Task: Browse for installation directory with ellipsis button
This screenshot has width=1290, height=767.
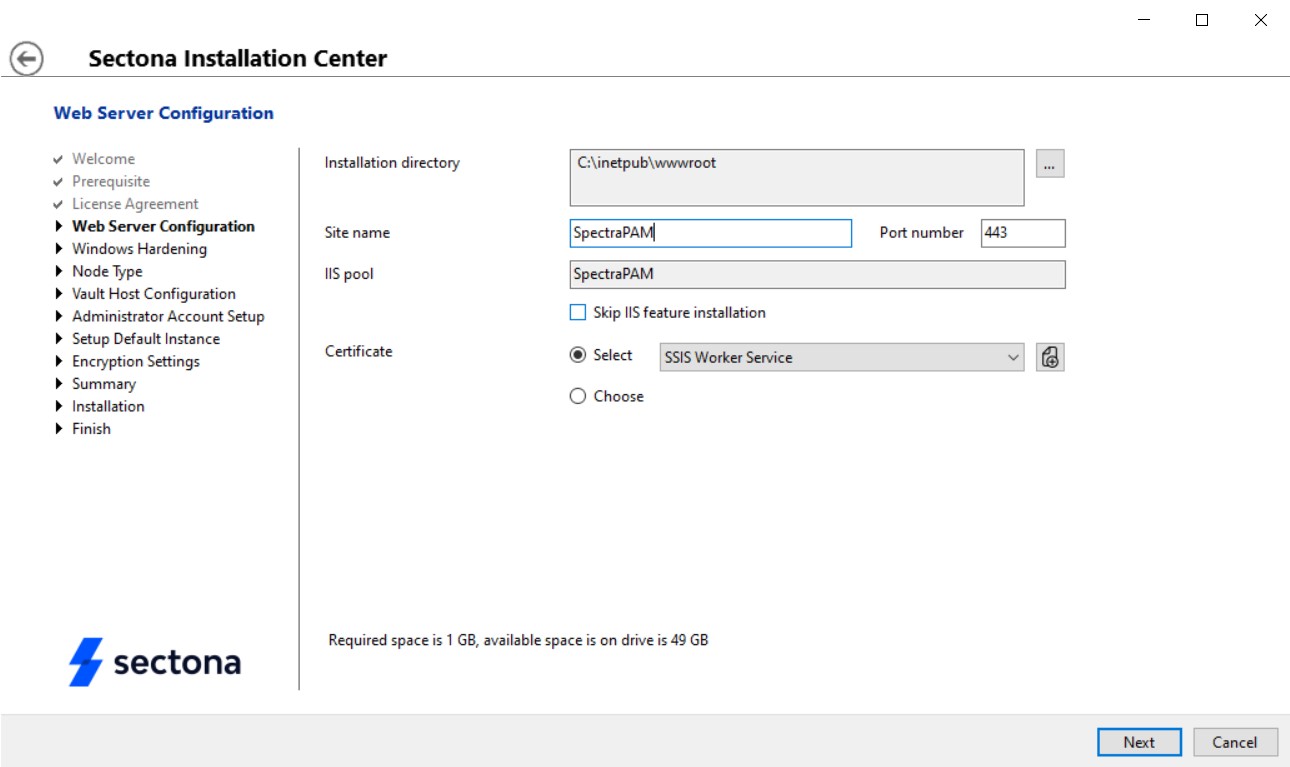Action: pos(1050,164)
